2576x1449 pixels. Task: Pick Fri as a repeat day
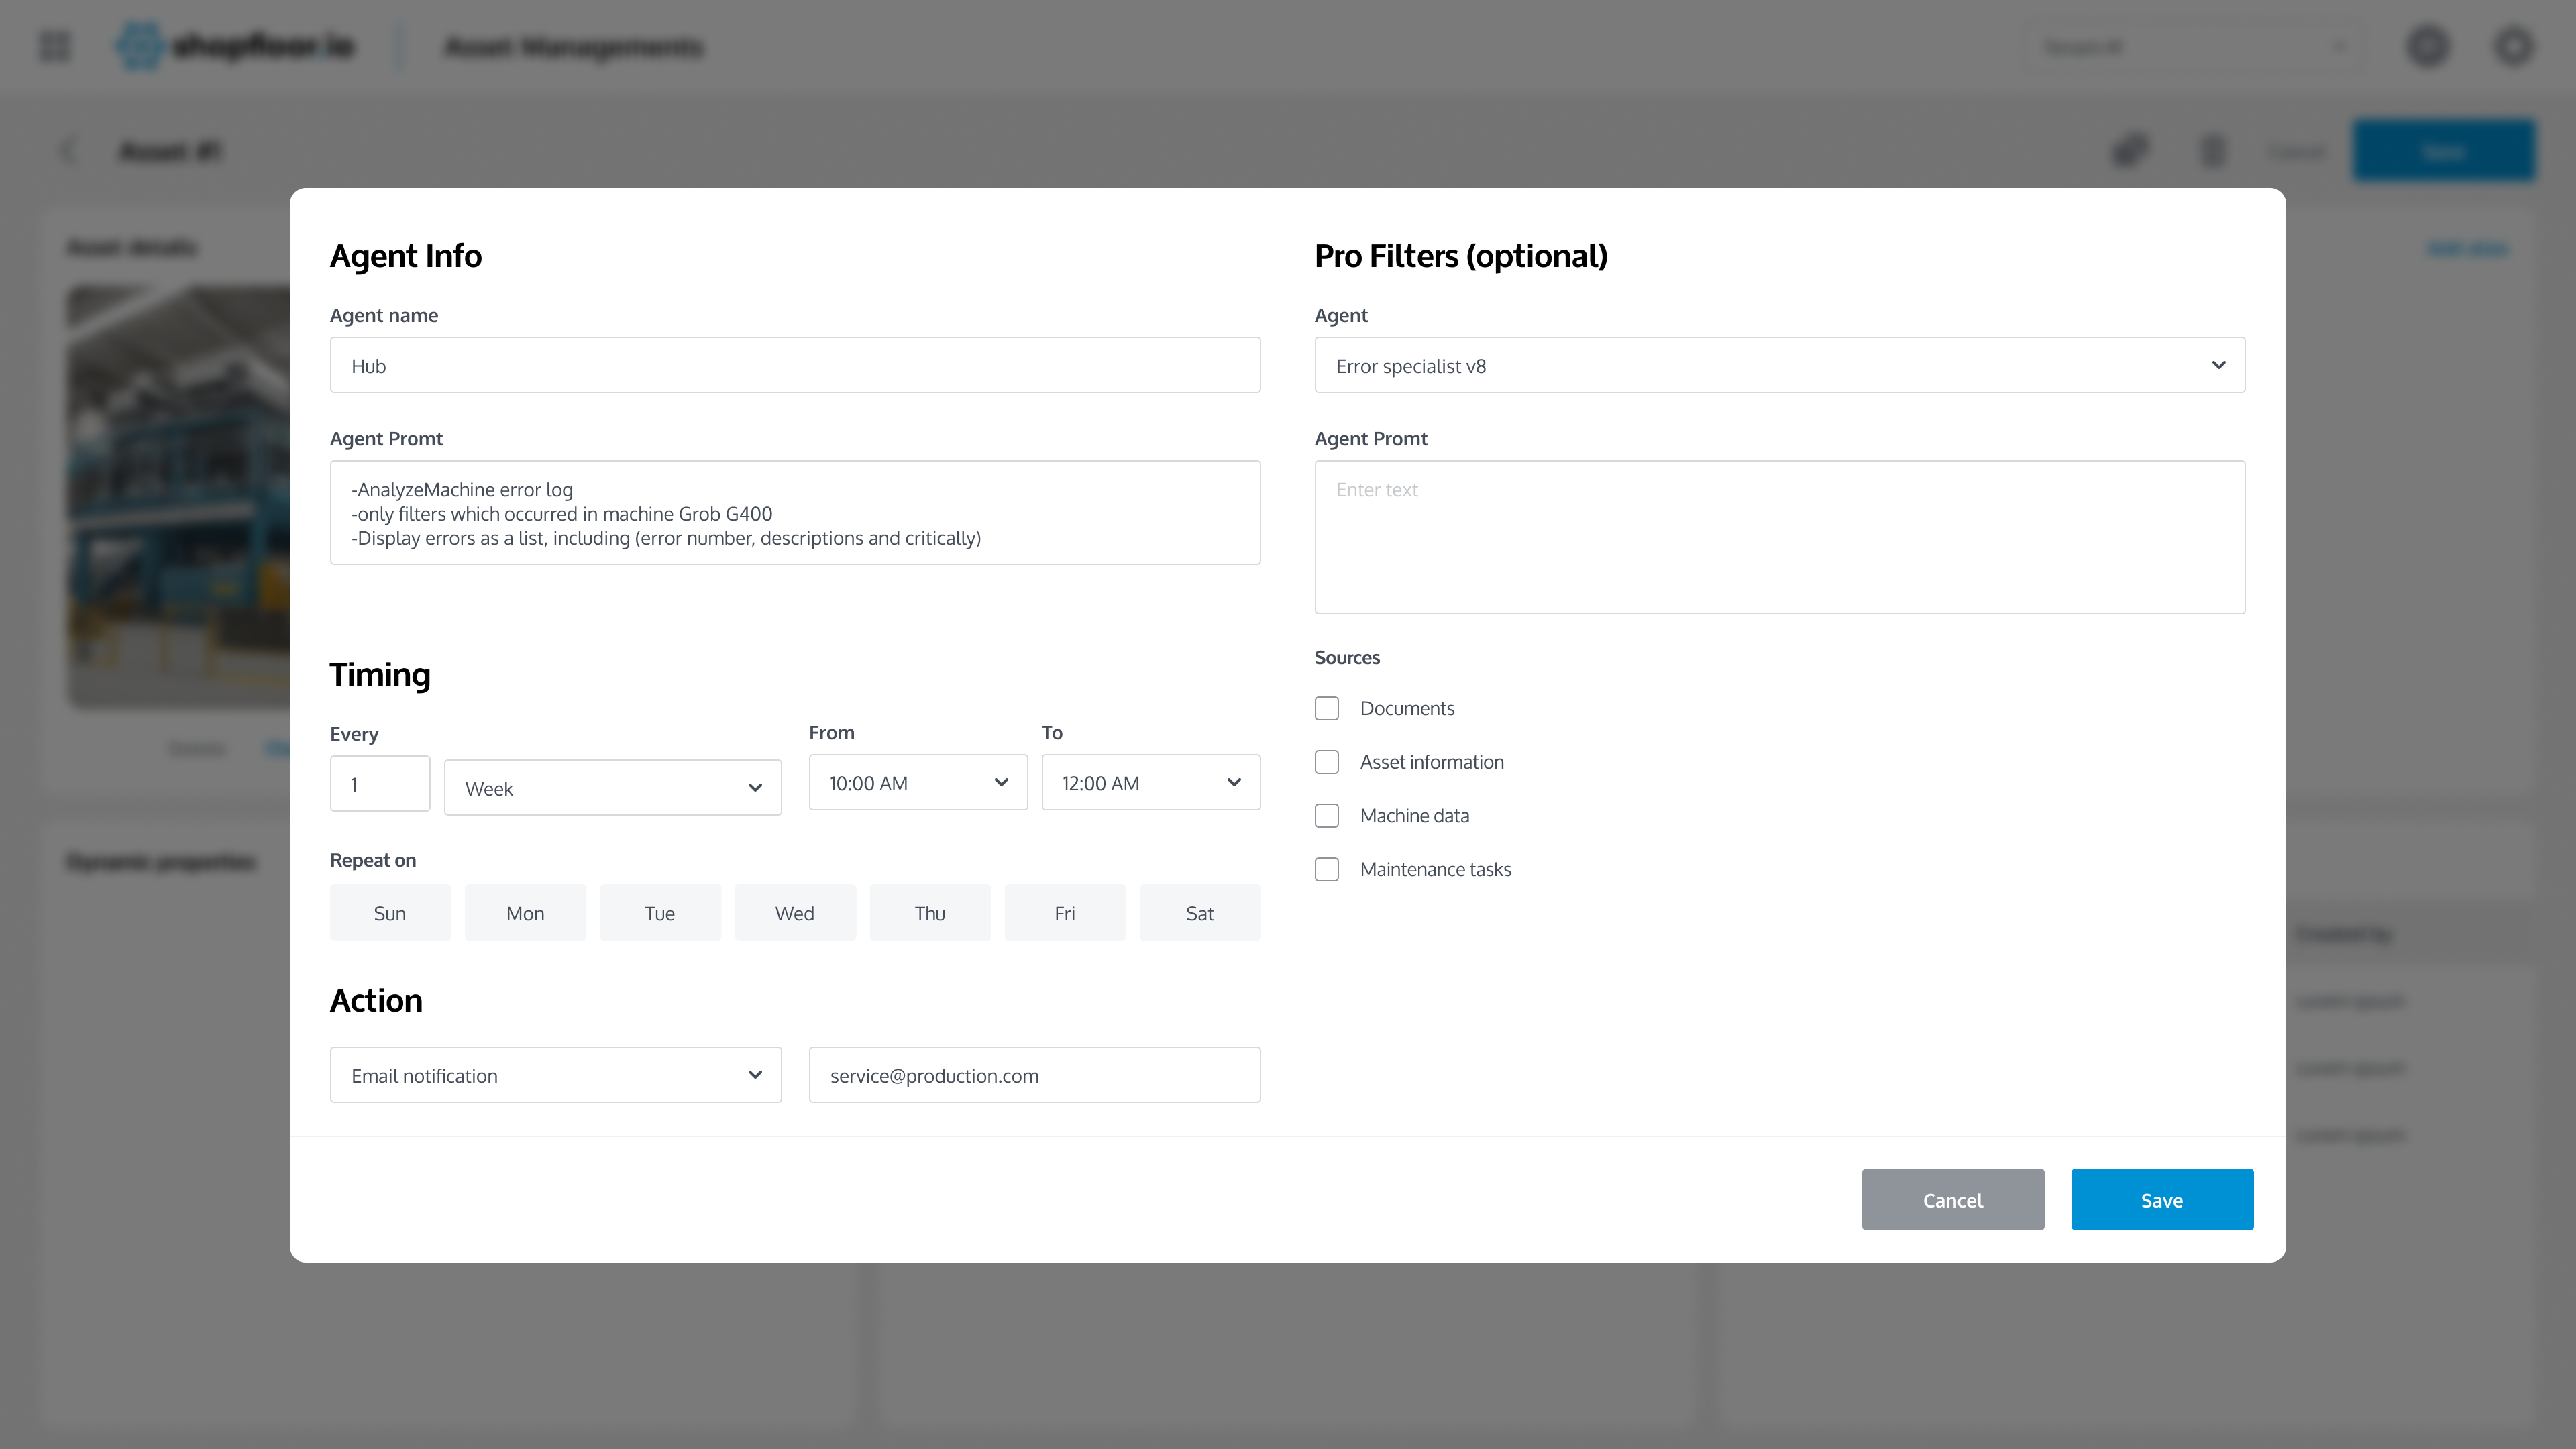1064,913
